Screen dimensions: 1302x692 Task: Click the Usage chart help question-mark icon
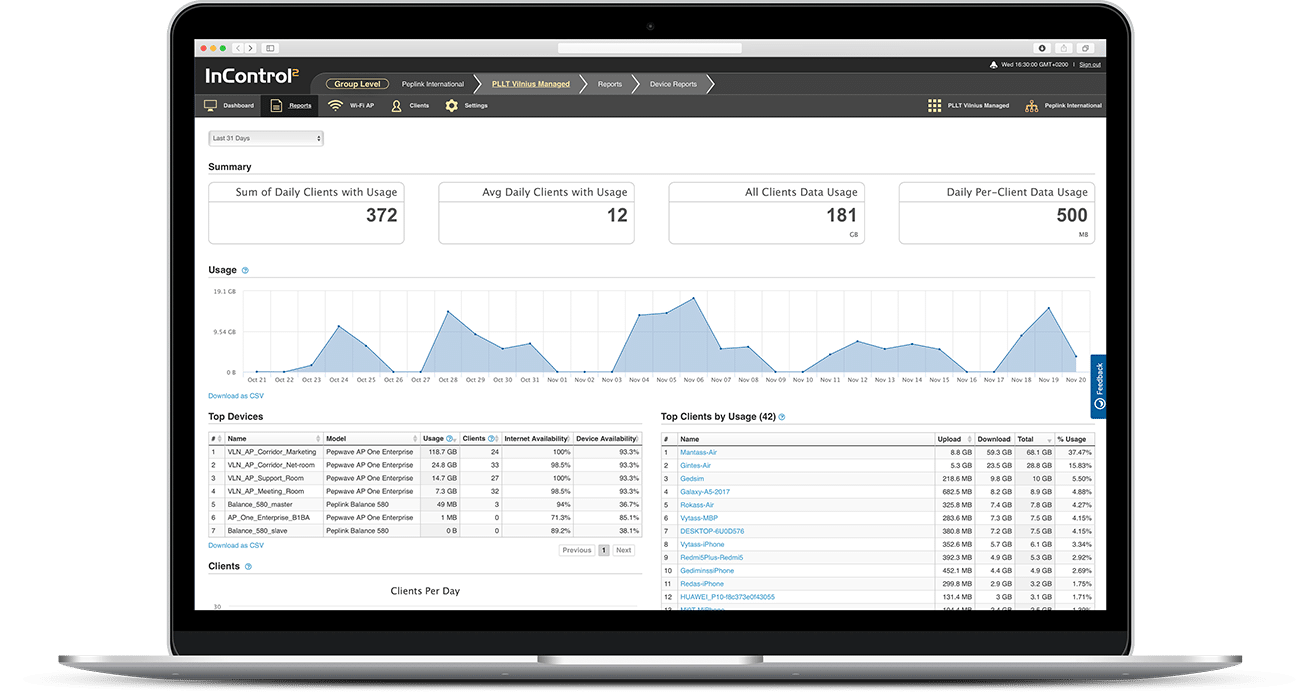[243, 269]
